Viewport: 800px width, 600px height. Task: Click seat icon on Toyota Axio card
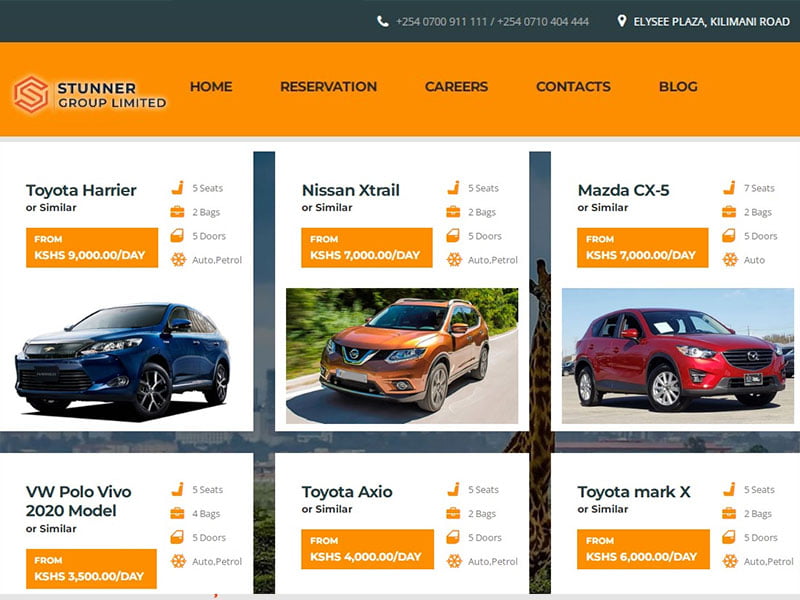(454, 489)
